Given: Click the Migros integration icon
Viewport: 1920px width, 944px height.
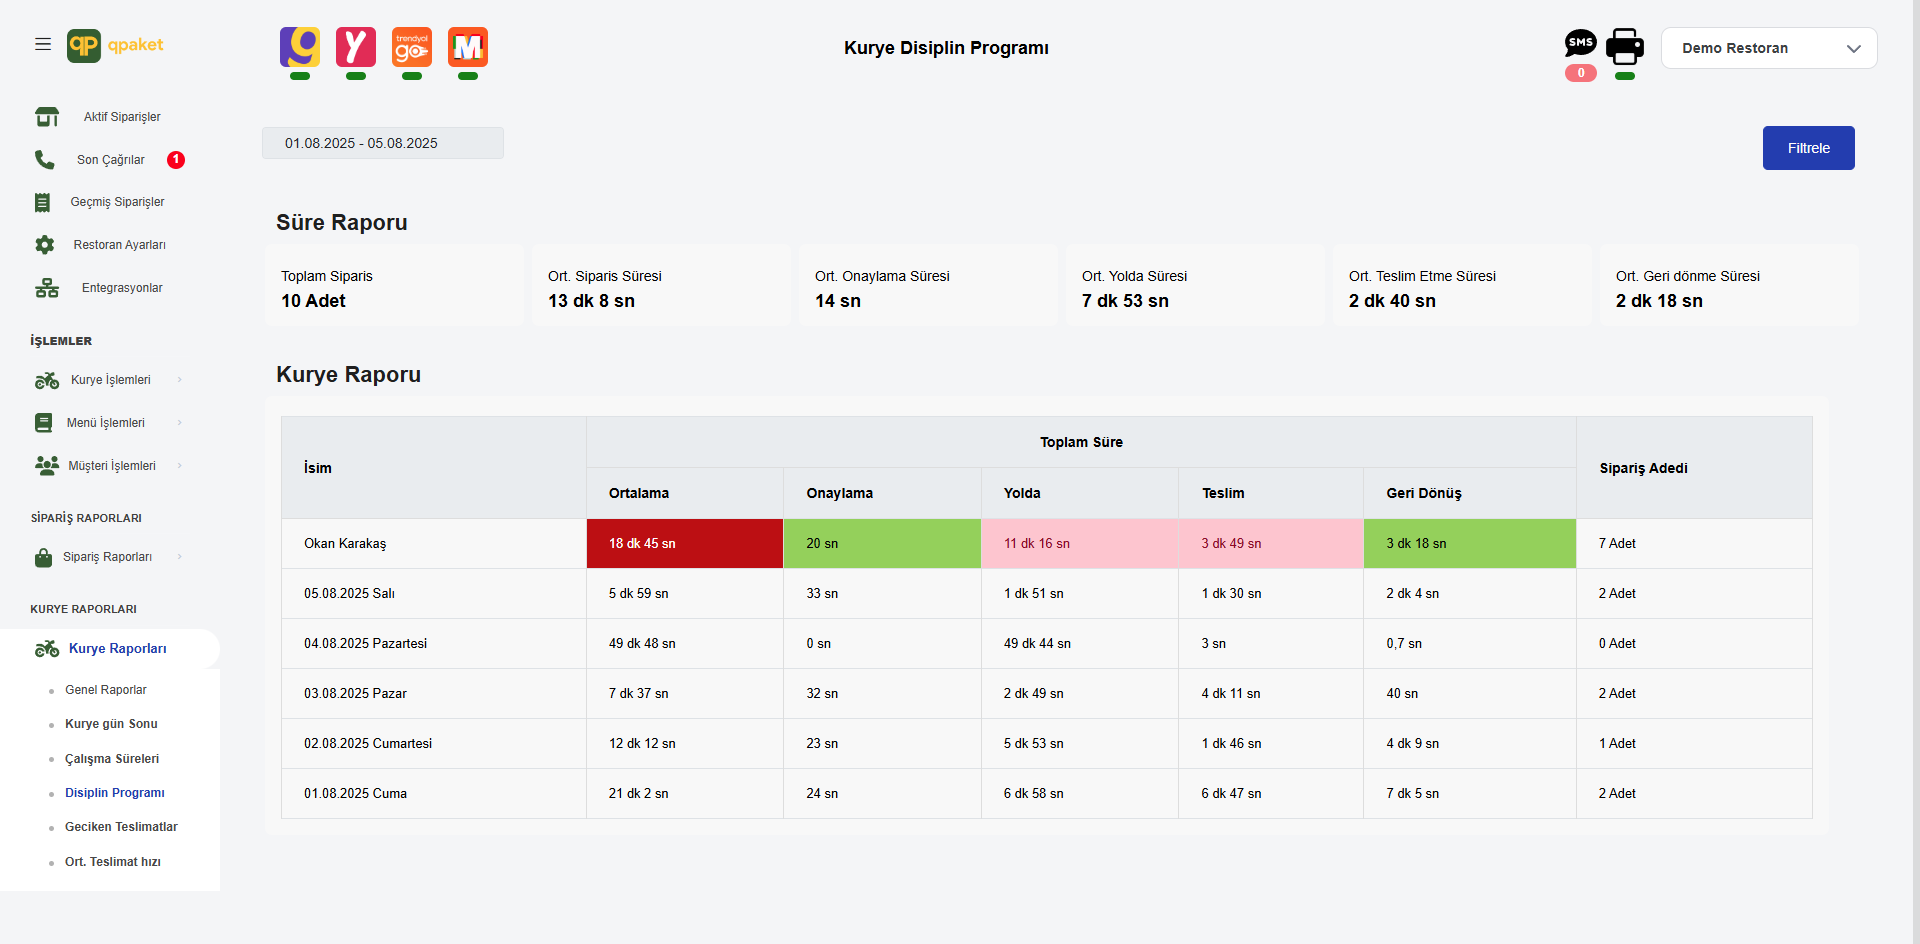Looking at the screenshot, I should coord(468,47).
